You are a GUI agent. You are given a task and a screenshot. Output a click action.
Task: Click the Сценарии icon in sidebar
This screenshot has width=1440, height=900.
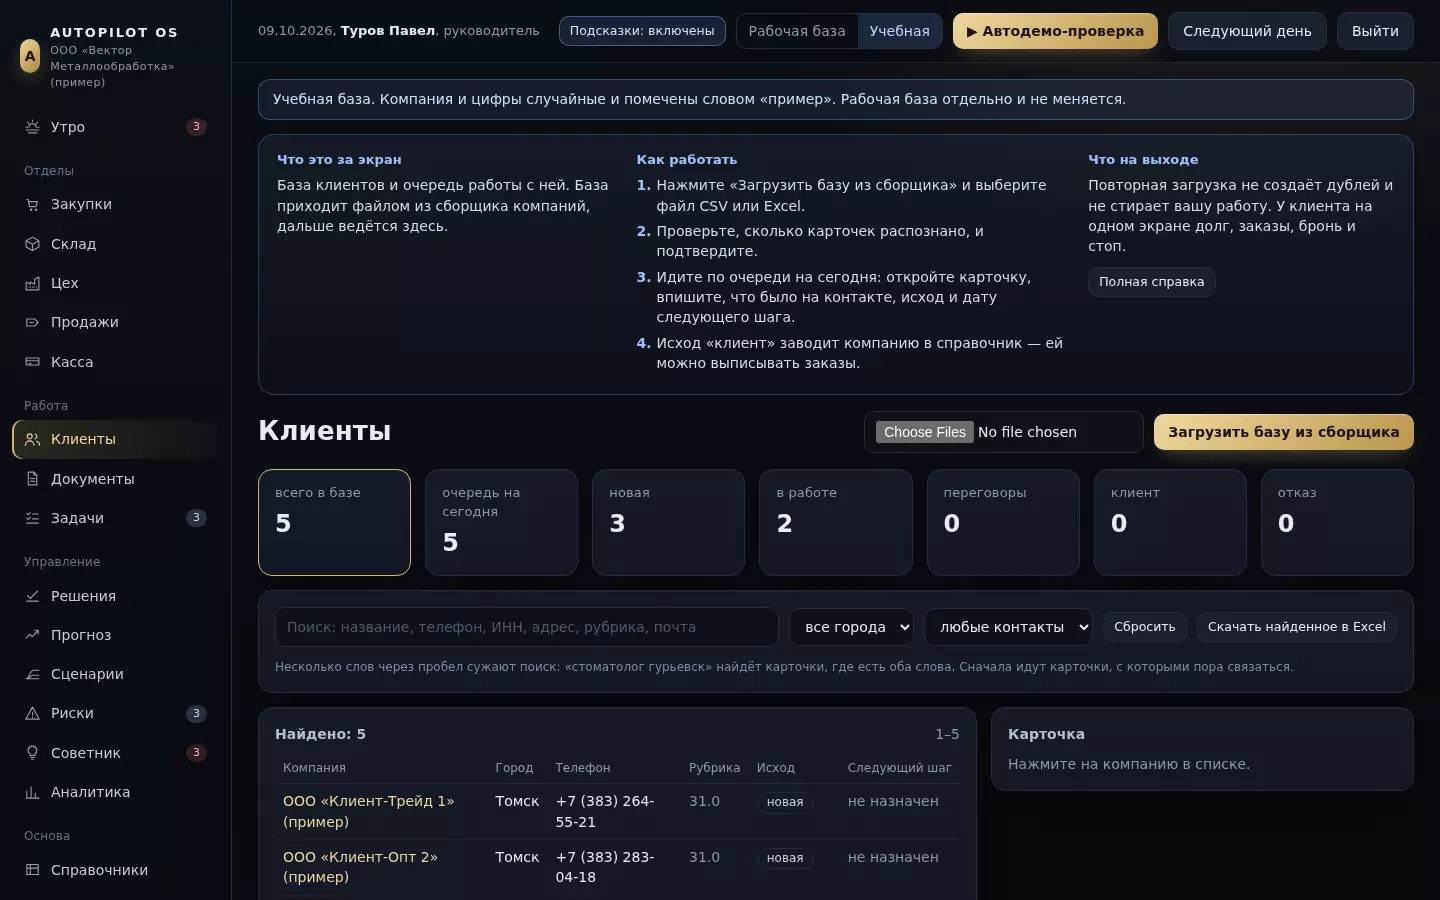[x=32, y=674]
